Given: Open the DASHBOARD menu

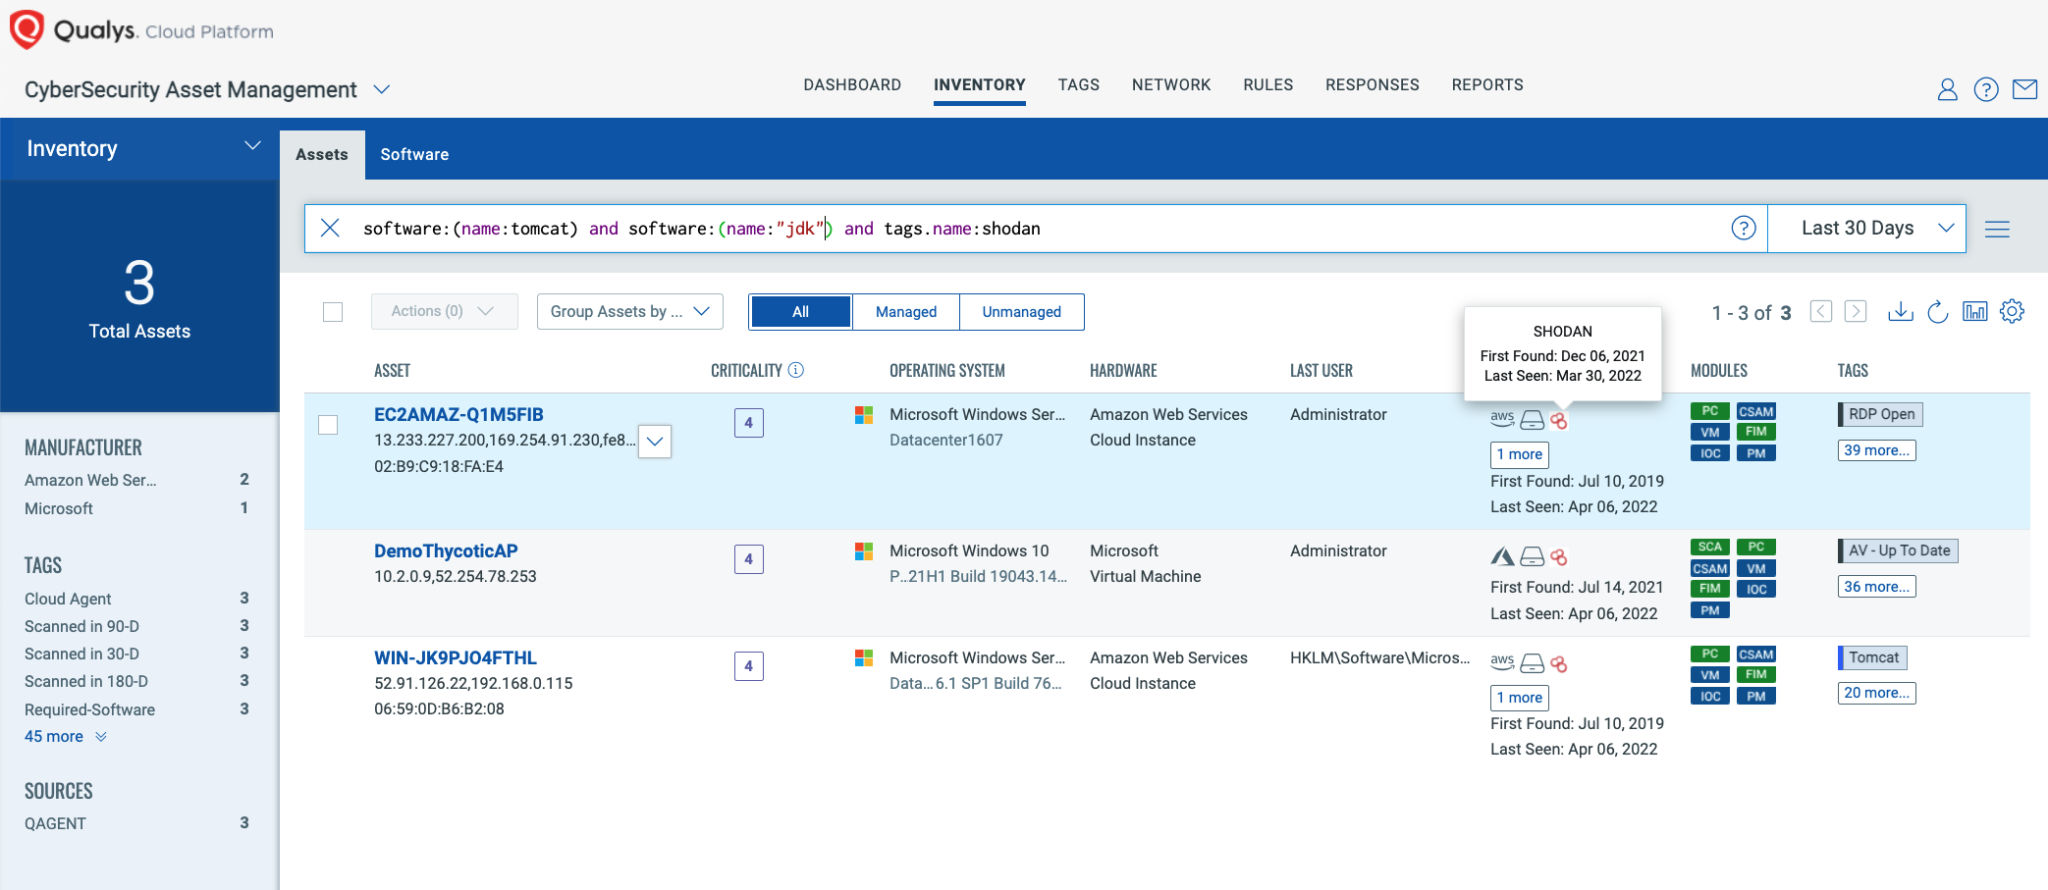Looking at the screenshot, I should point(852,85).
